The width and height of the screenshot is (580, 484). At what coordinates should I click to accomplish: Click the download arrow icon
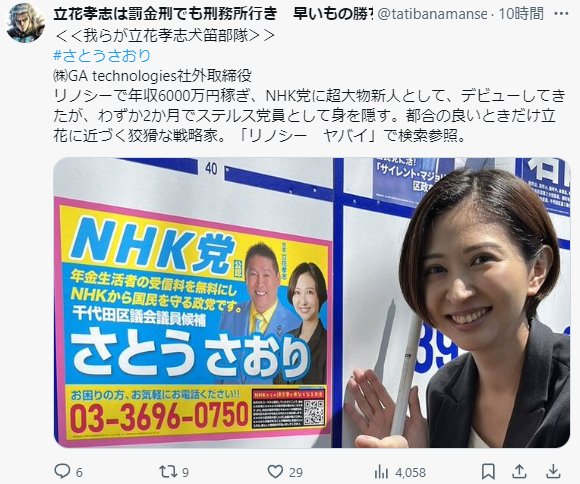(553, 471)
